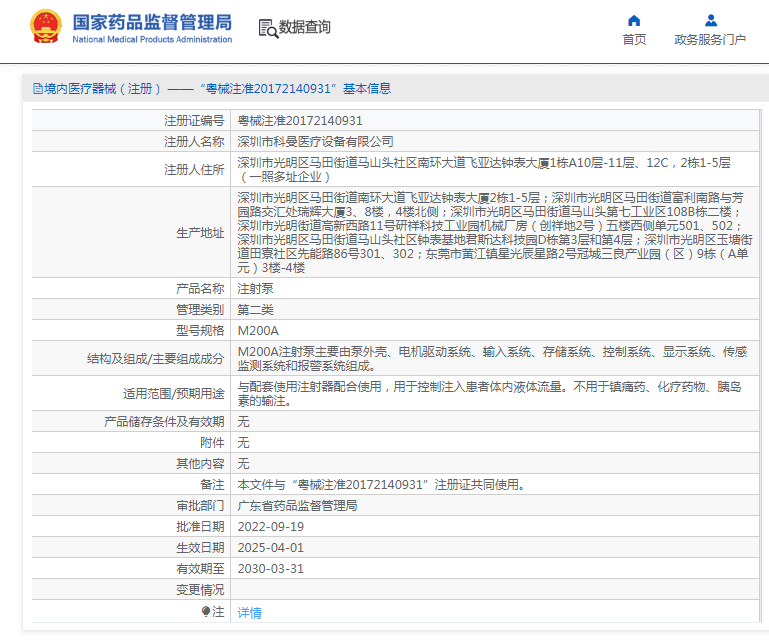Select registrant name 深圳市科曼医疗设备有限公司
Screen dimensions: 769x642
point(315,142)
